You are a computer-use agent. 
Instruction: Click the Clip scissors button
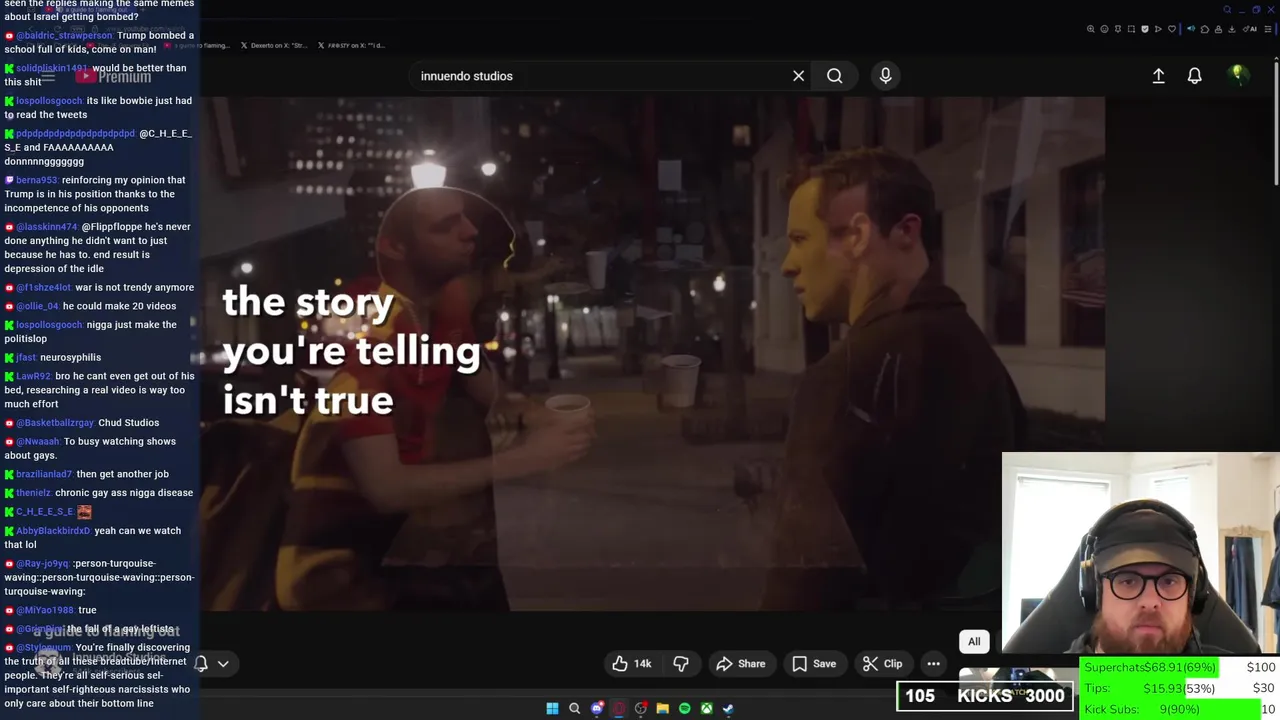(882, 663)
